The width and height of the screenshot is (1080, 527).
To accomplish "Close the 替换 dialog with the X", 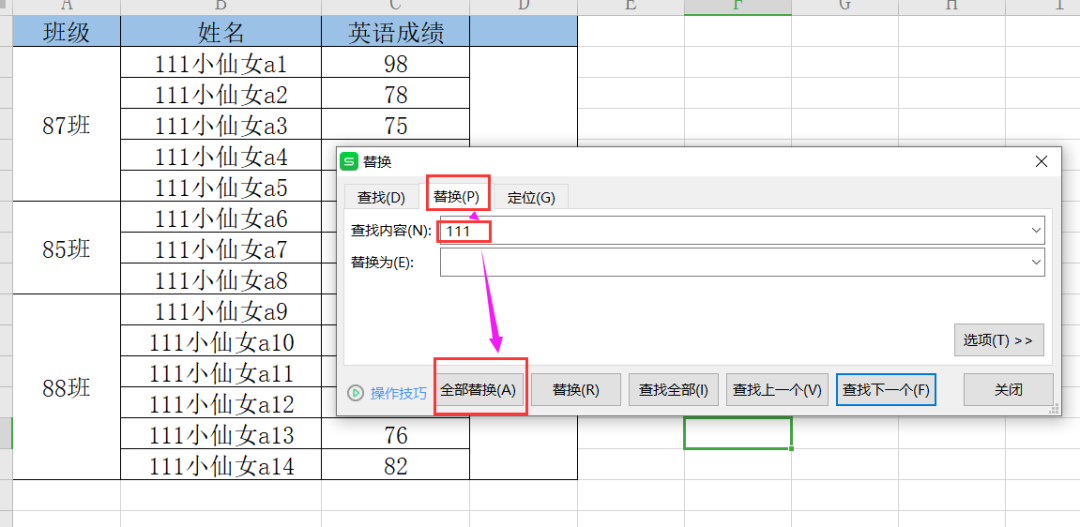I will point(1041,161).
